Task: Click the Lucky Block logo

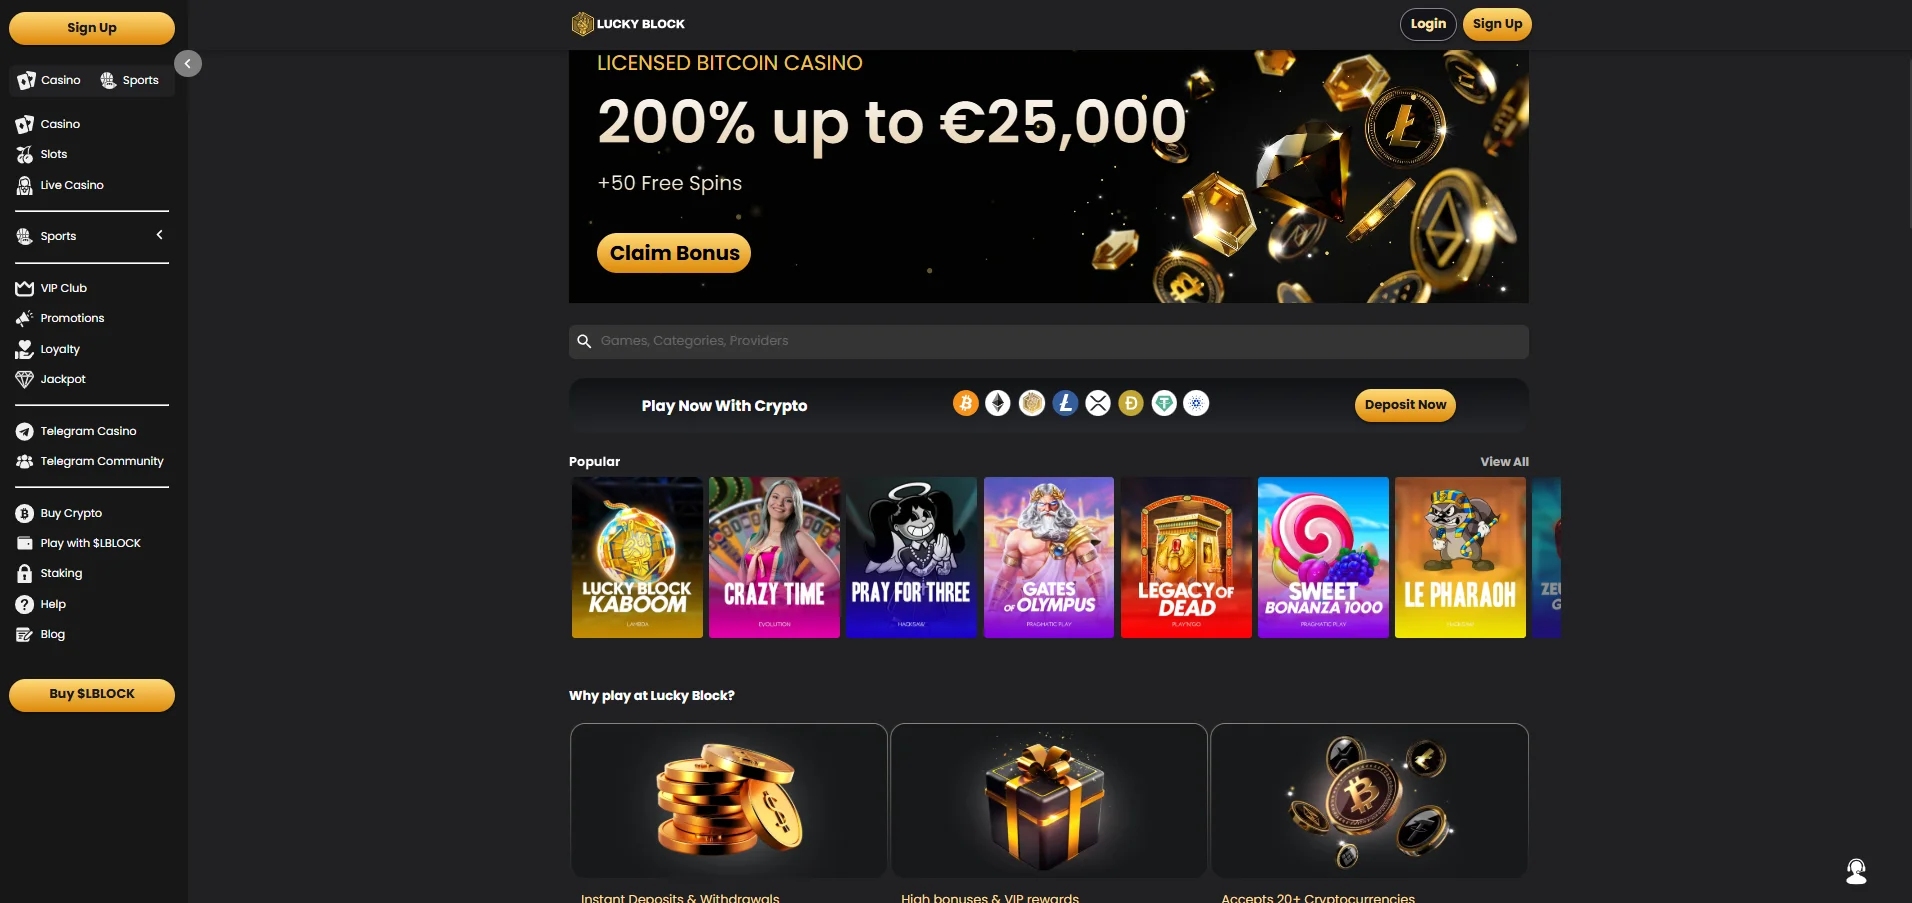Action: click(x=628, y=24)
